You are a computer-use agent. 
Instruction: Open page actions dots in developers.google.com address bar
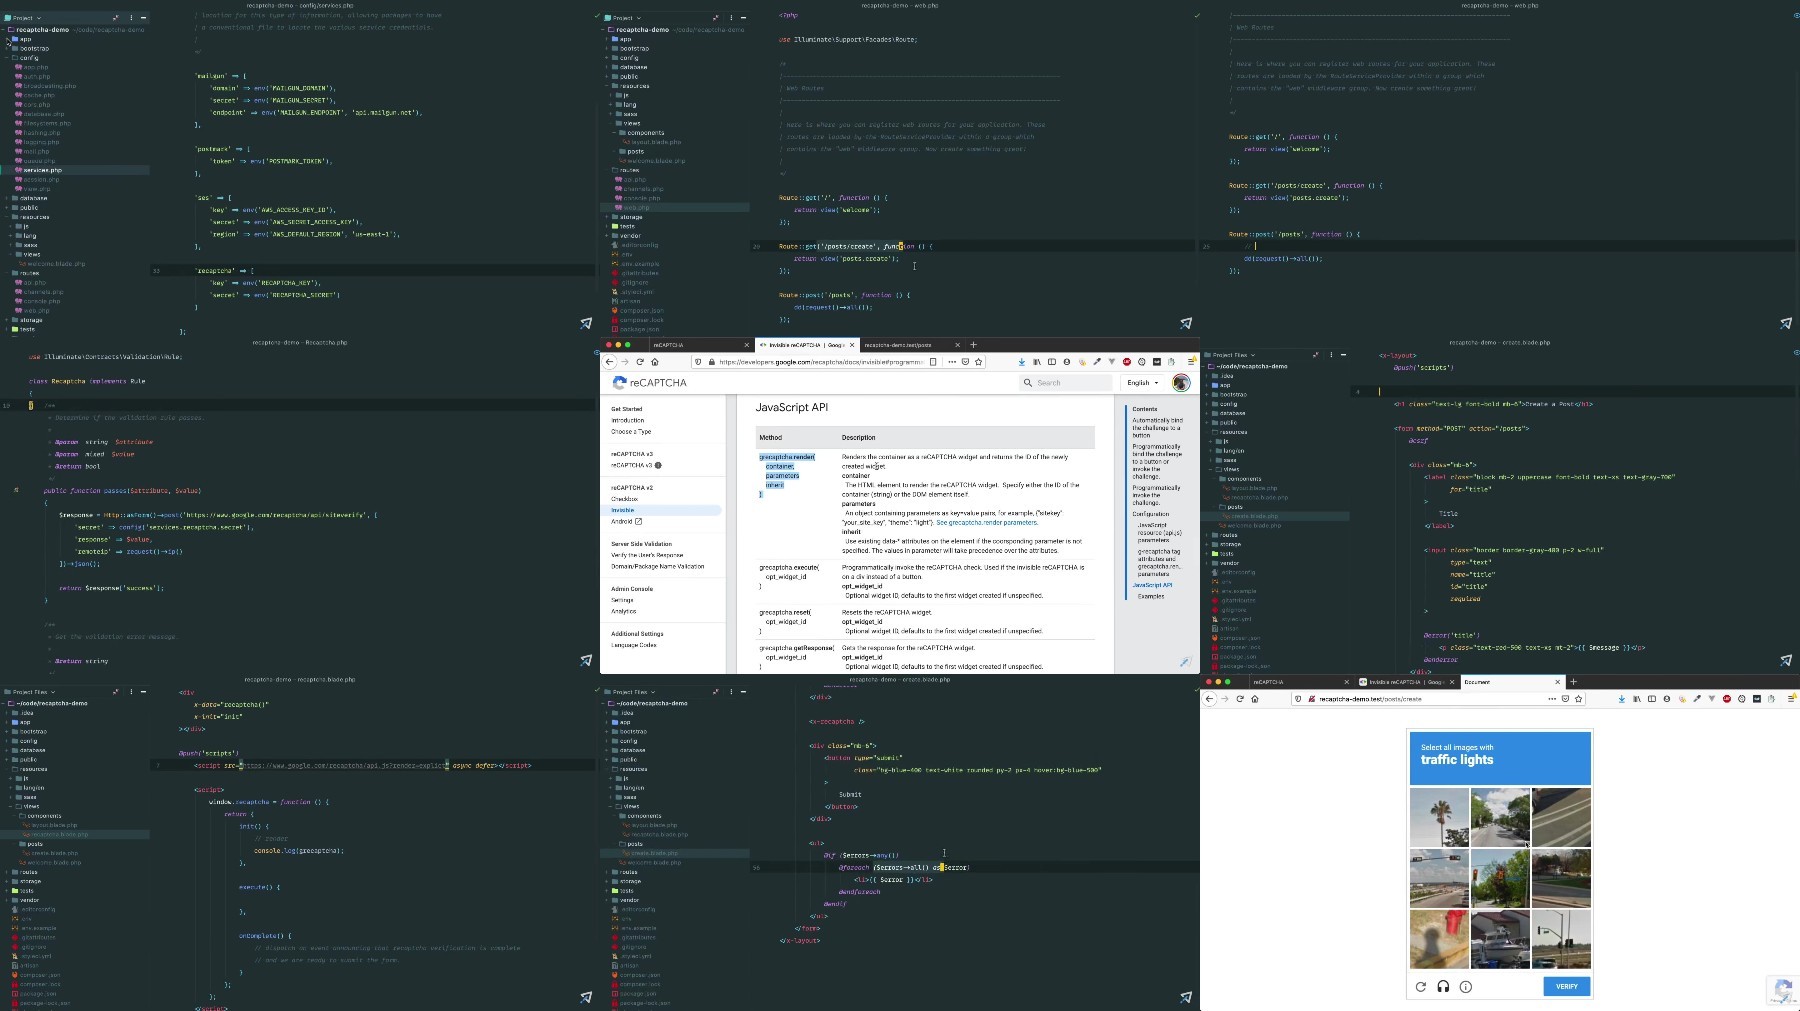click(951, 362)
